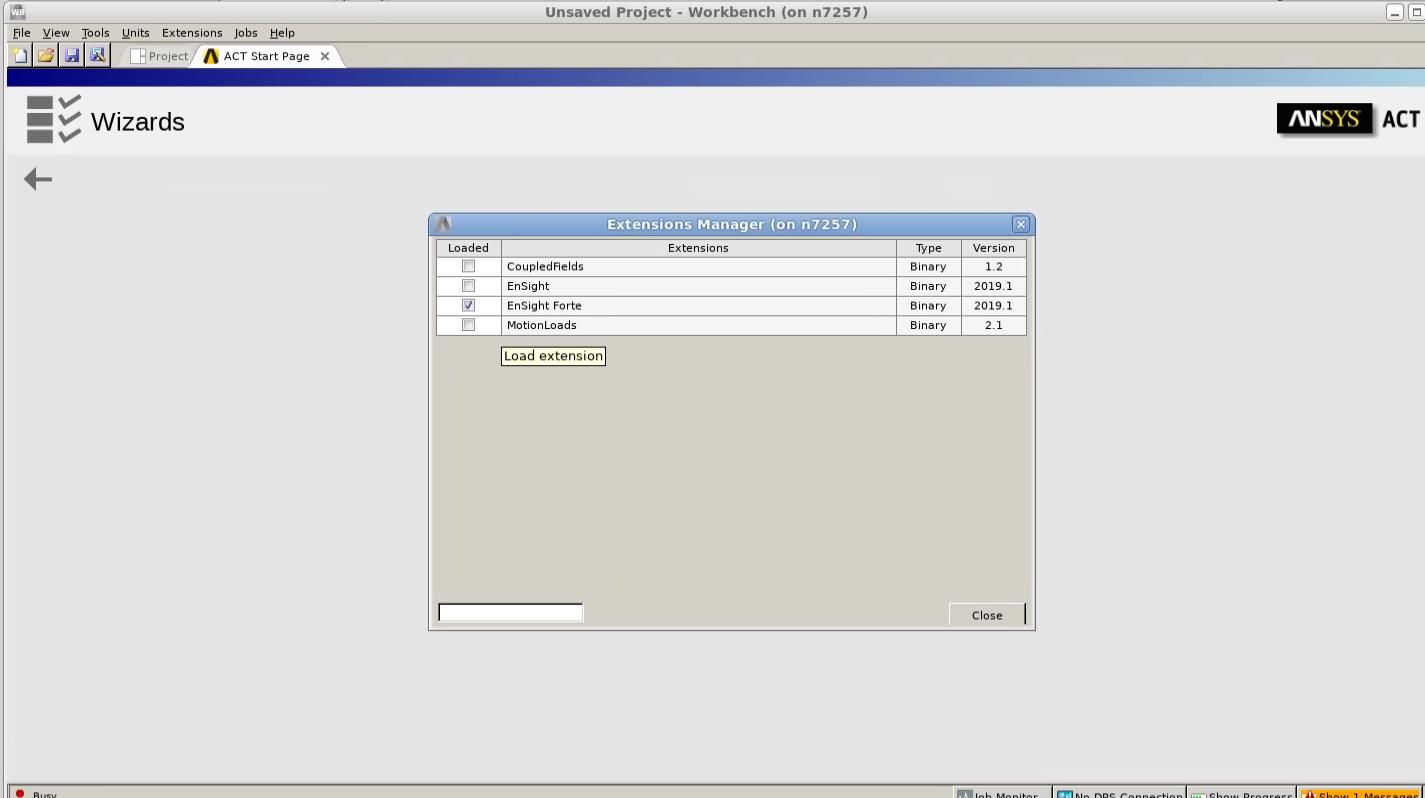The height and width of the screenshot is (798, 1425).
Task: Click the Save project floppy icon
Action: tap(72, 55)
